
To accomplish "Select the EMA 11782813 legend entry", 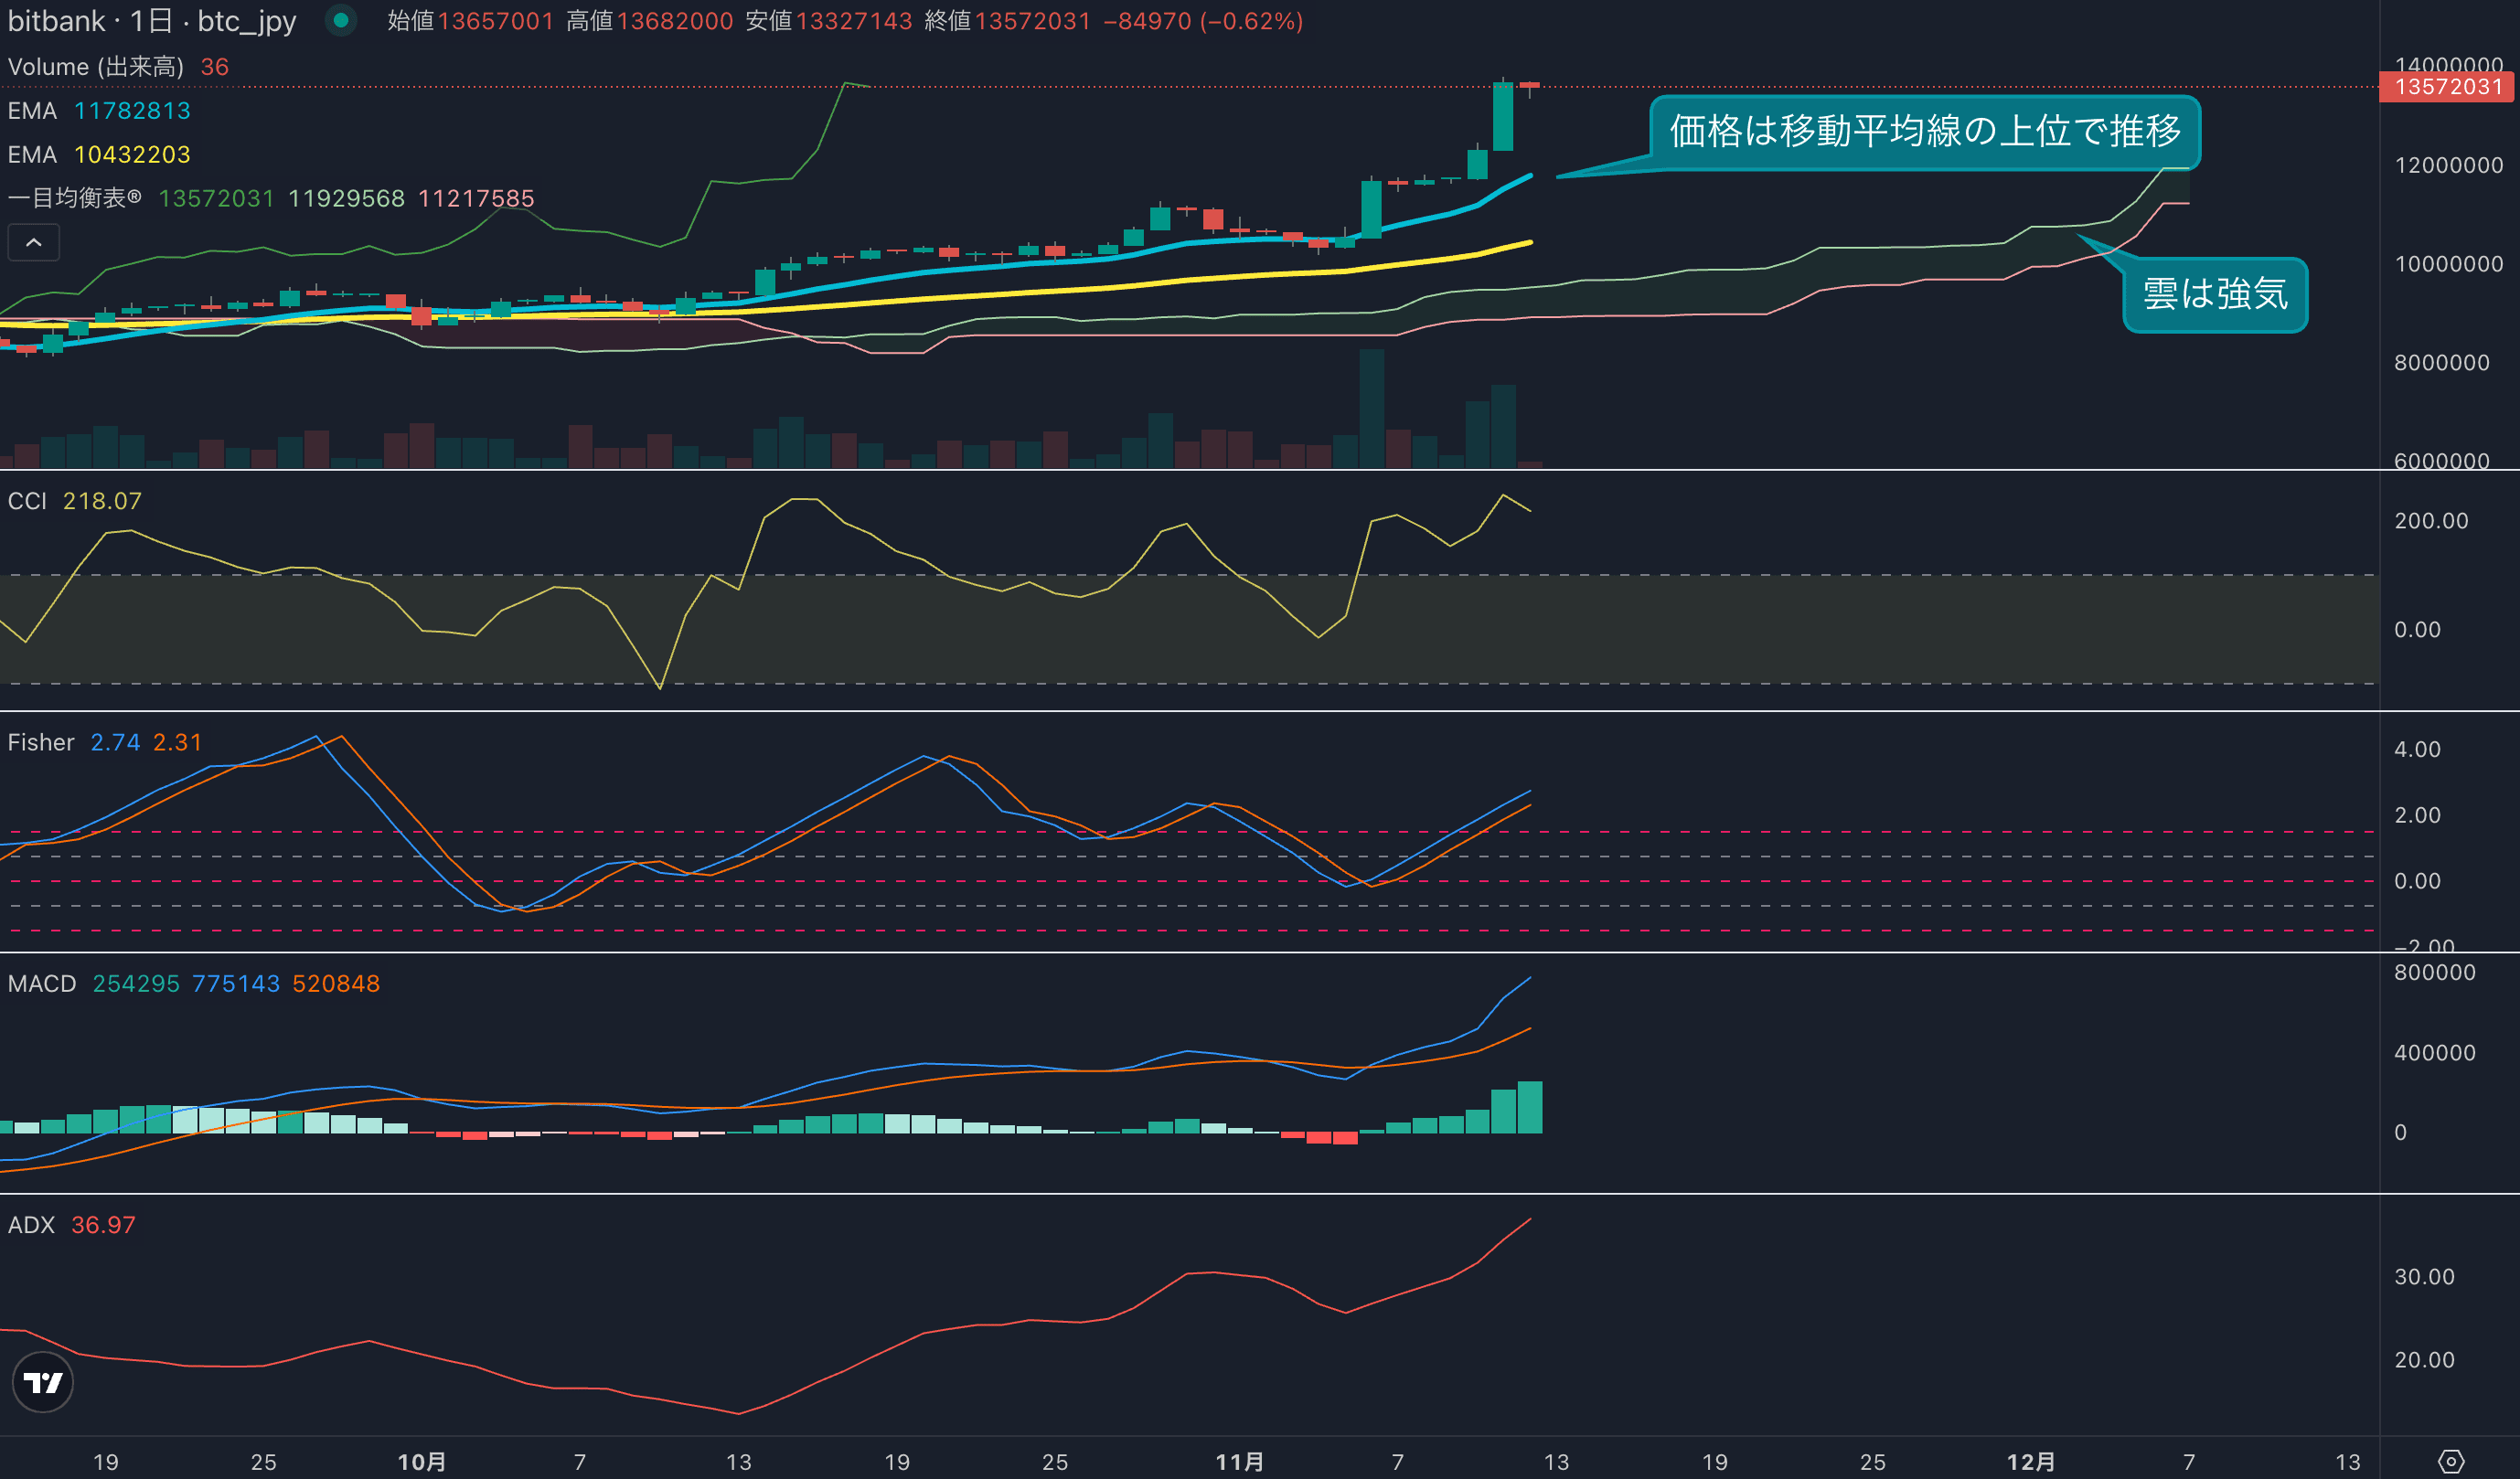I will click(x=98, y=111).
